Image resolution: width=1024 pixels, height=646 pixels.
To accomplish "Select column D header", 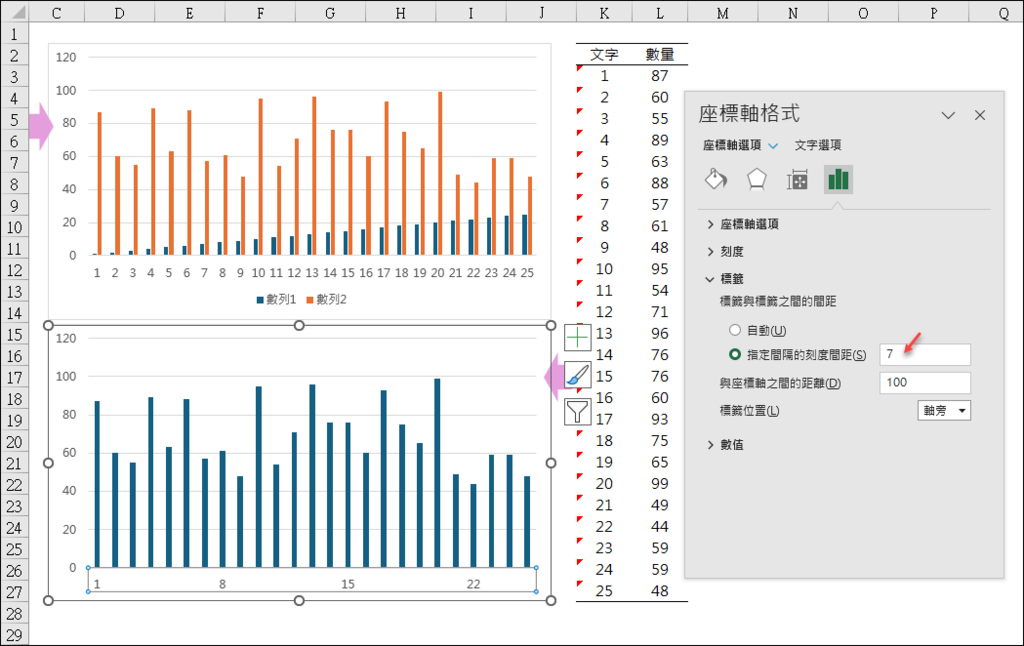I will point(120,13).
